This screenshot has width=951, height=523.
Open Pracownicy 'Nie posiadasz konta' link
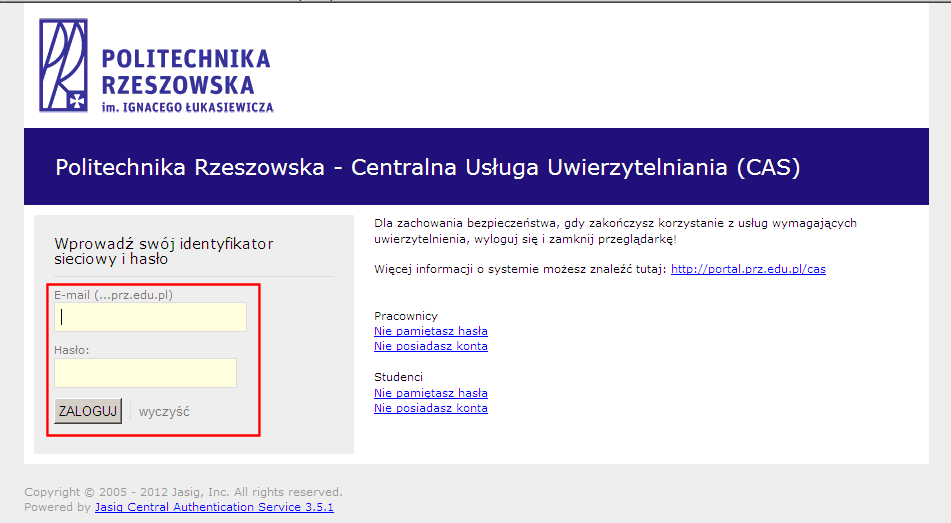tap(431, 346)
